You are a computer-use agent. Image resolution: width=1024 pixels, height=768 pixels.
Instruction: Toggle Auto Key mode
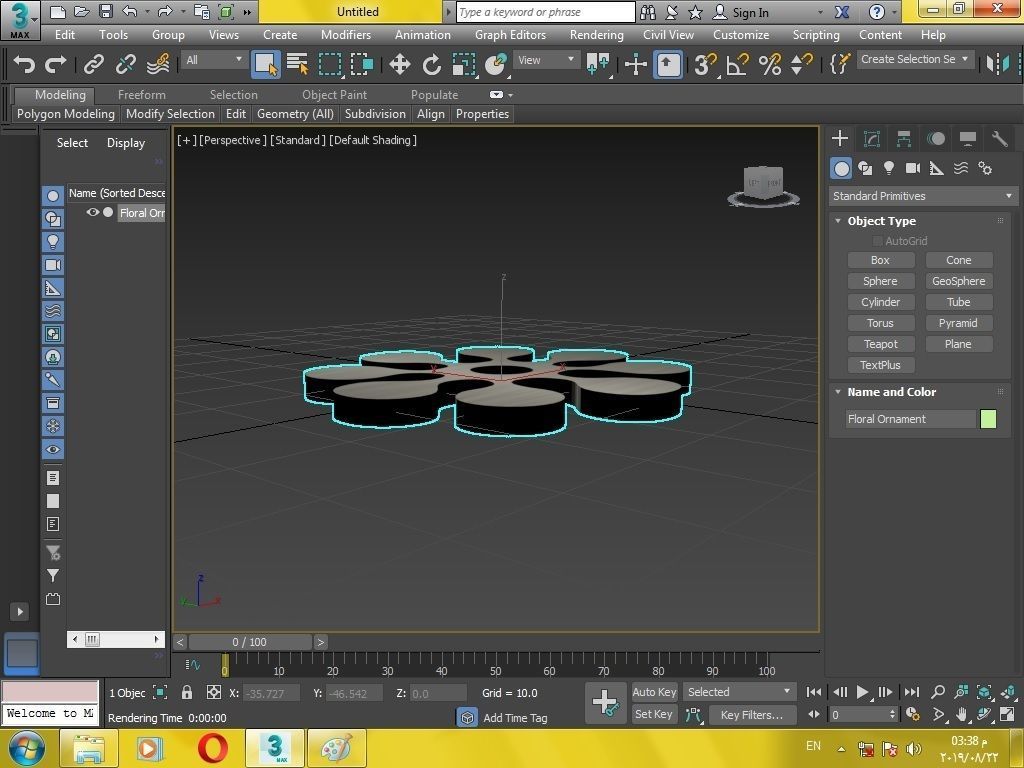point(654,692)
